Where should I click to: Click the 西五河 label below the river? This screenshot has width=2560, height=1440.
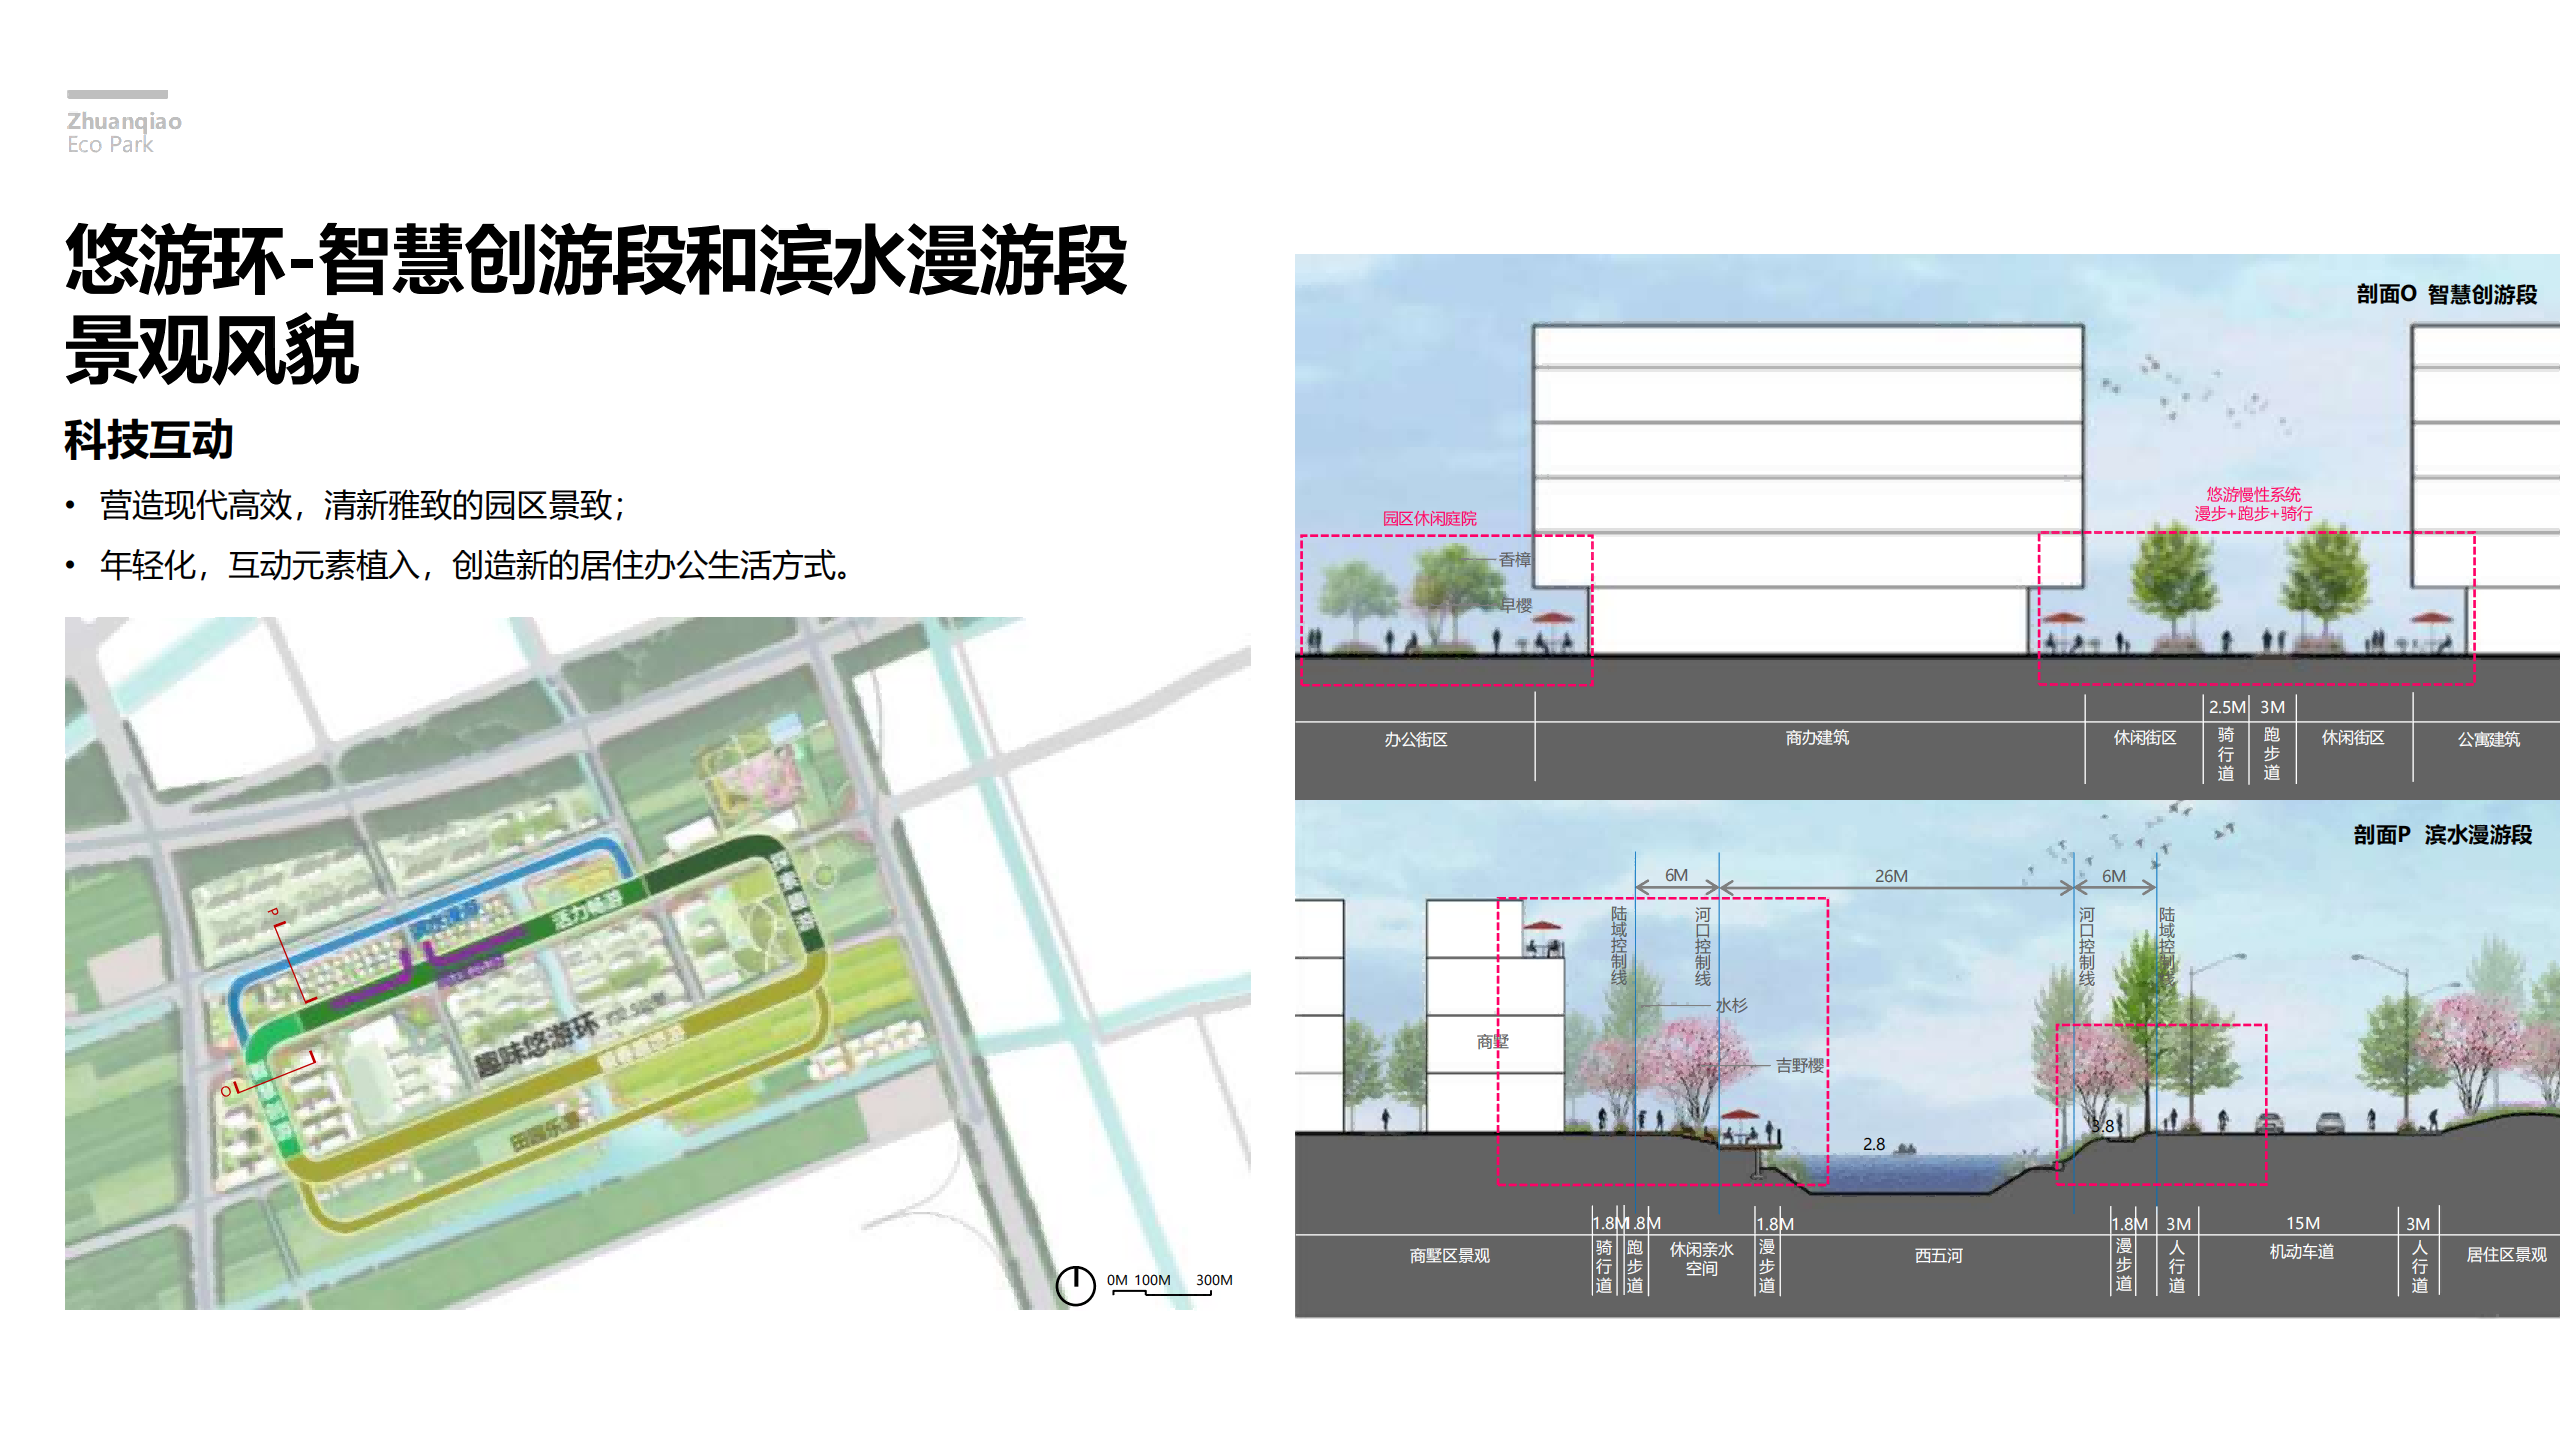(1938, 1255)
